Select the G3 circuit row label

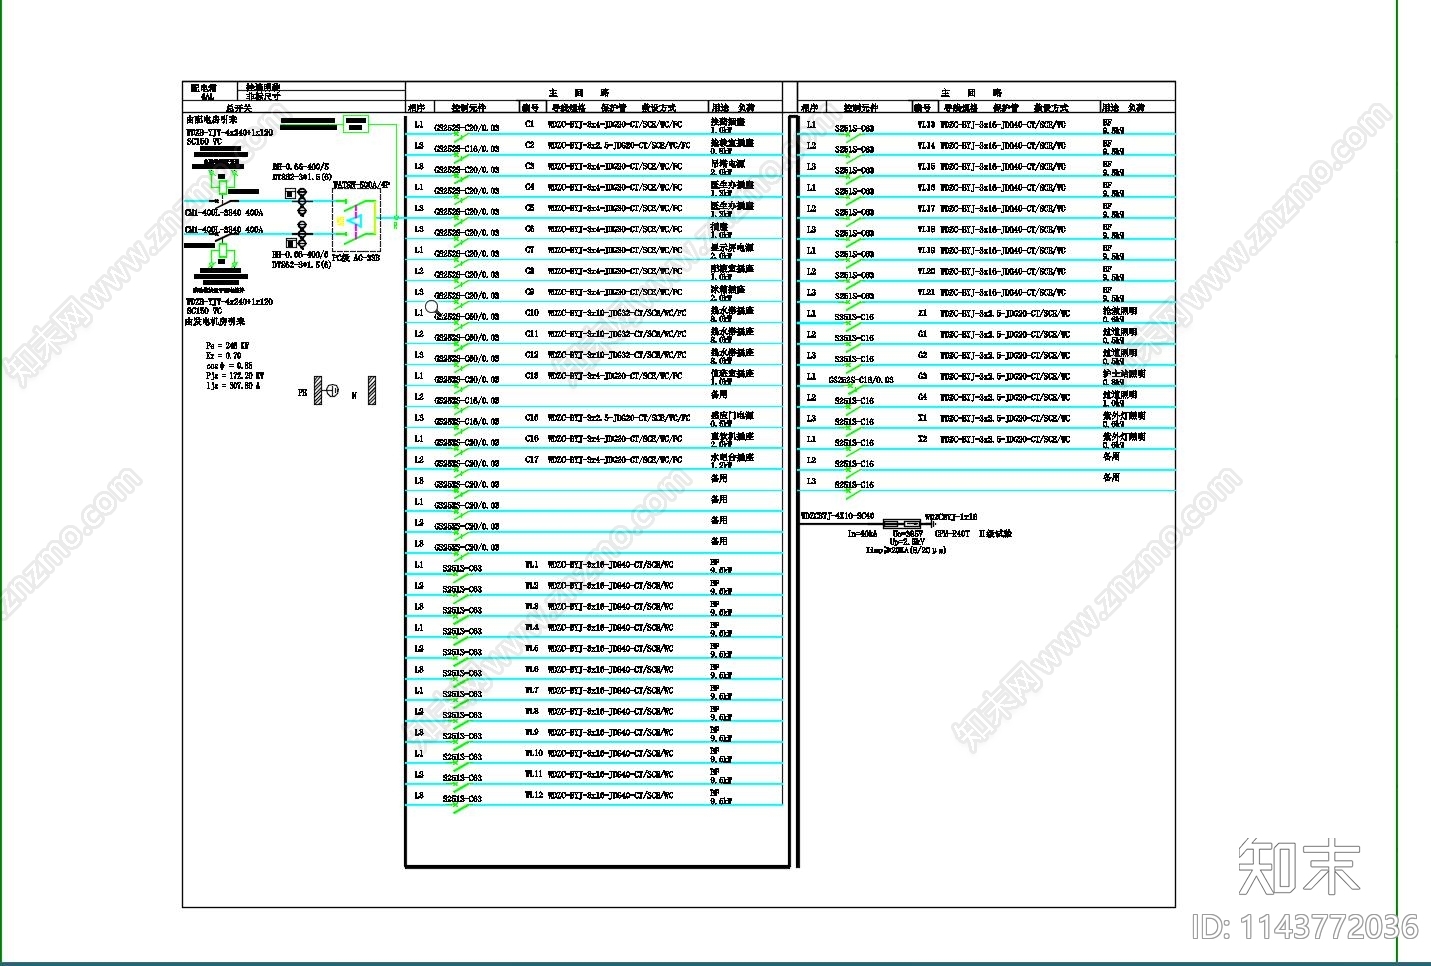922,376
